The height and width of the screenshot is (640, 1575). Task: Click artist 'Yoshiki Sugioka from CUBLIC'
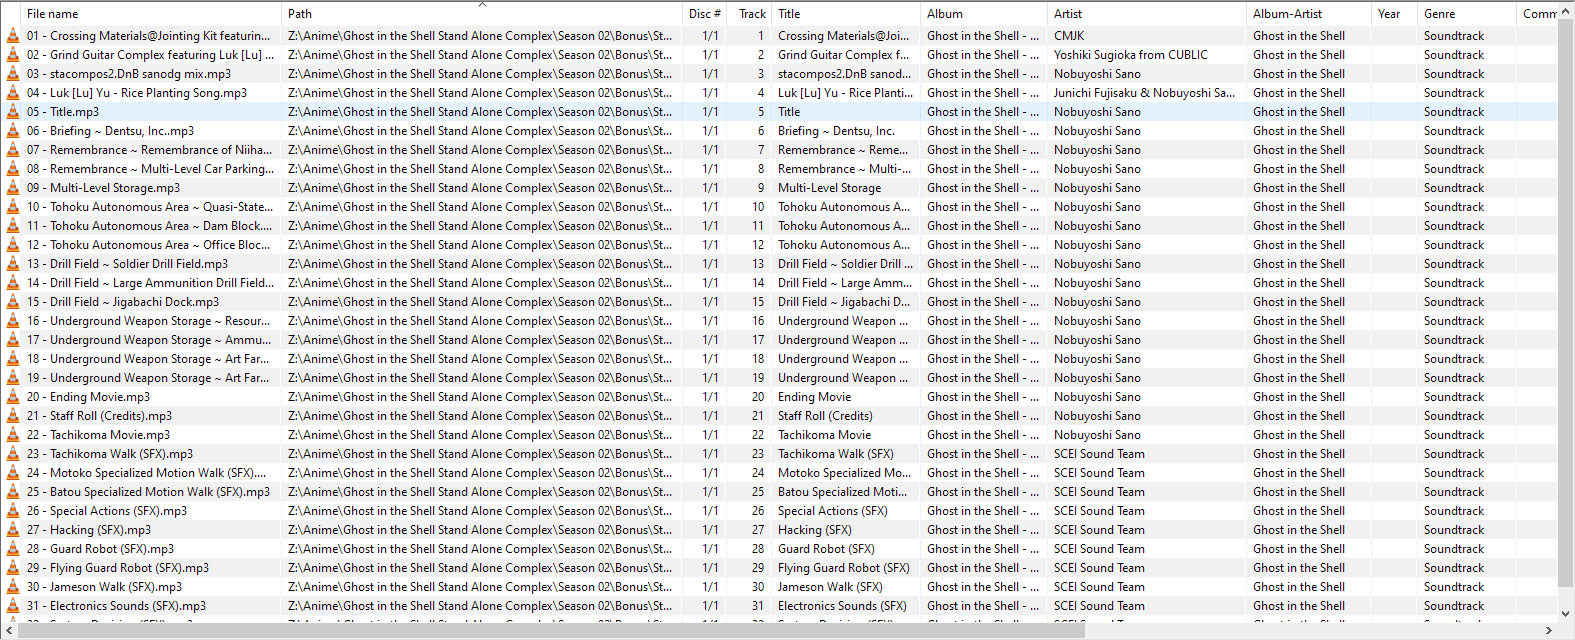1131,54
